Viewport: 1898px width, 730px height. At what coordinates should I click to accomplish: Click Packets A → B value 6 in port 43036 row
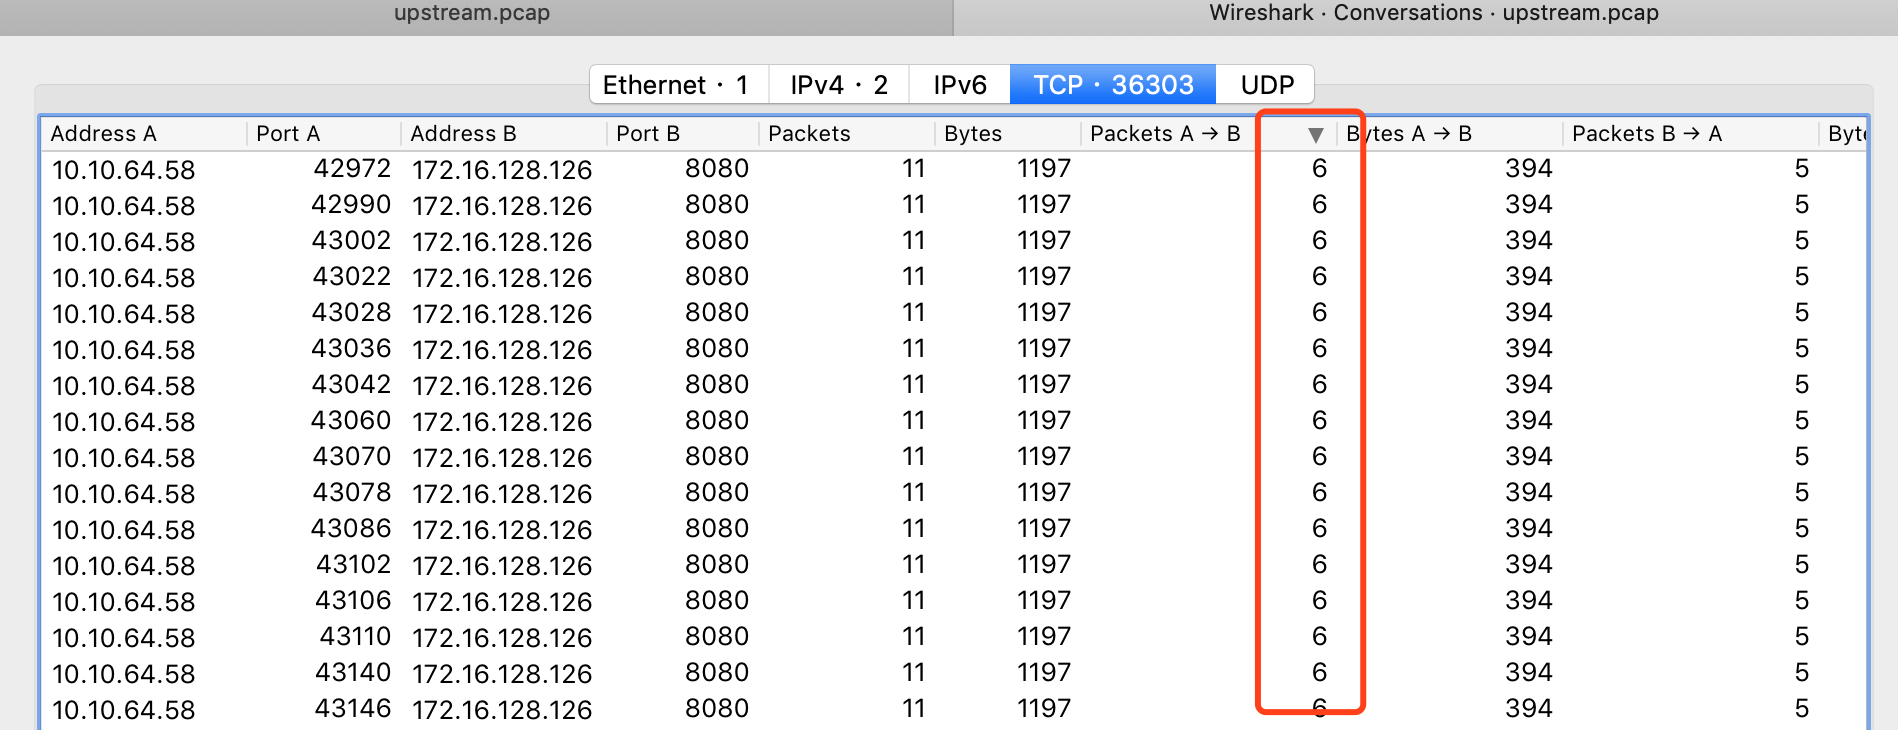1320,349
